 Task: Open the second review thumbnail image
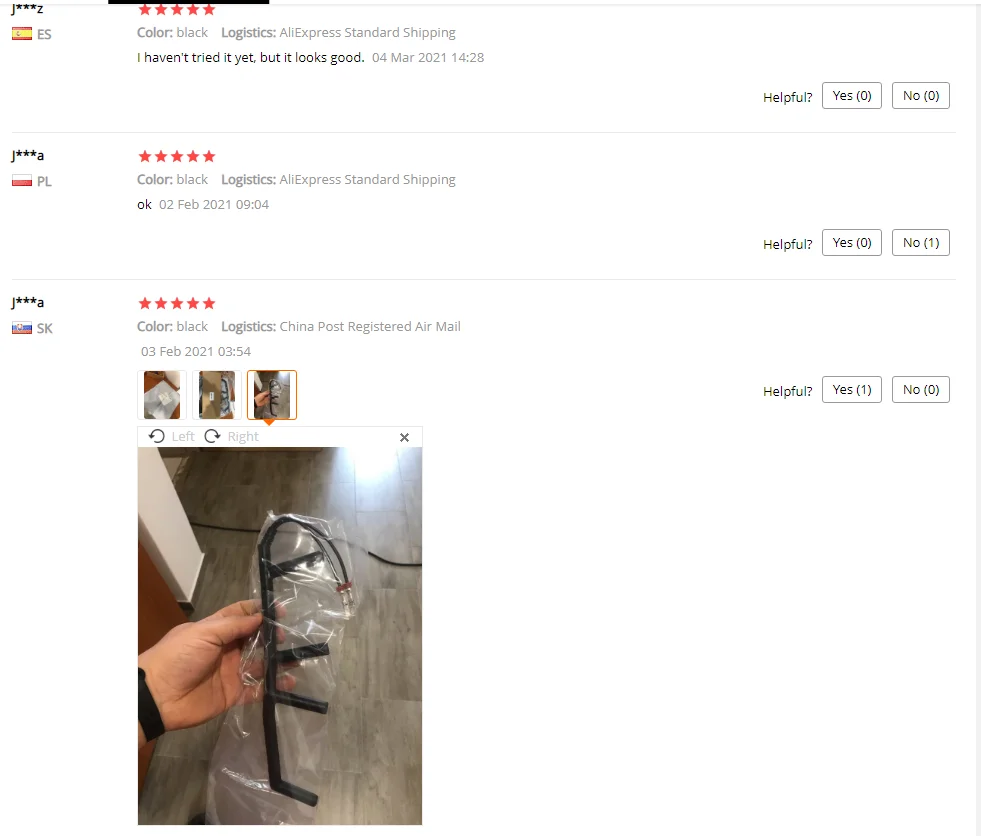[x=216, y=395]
